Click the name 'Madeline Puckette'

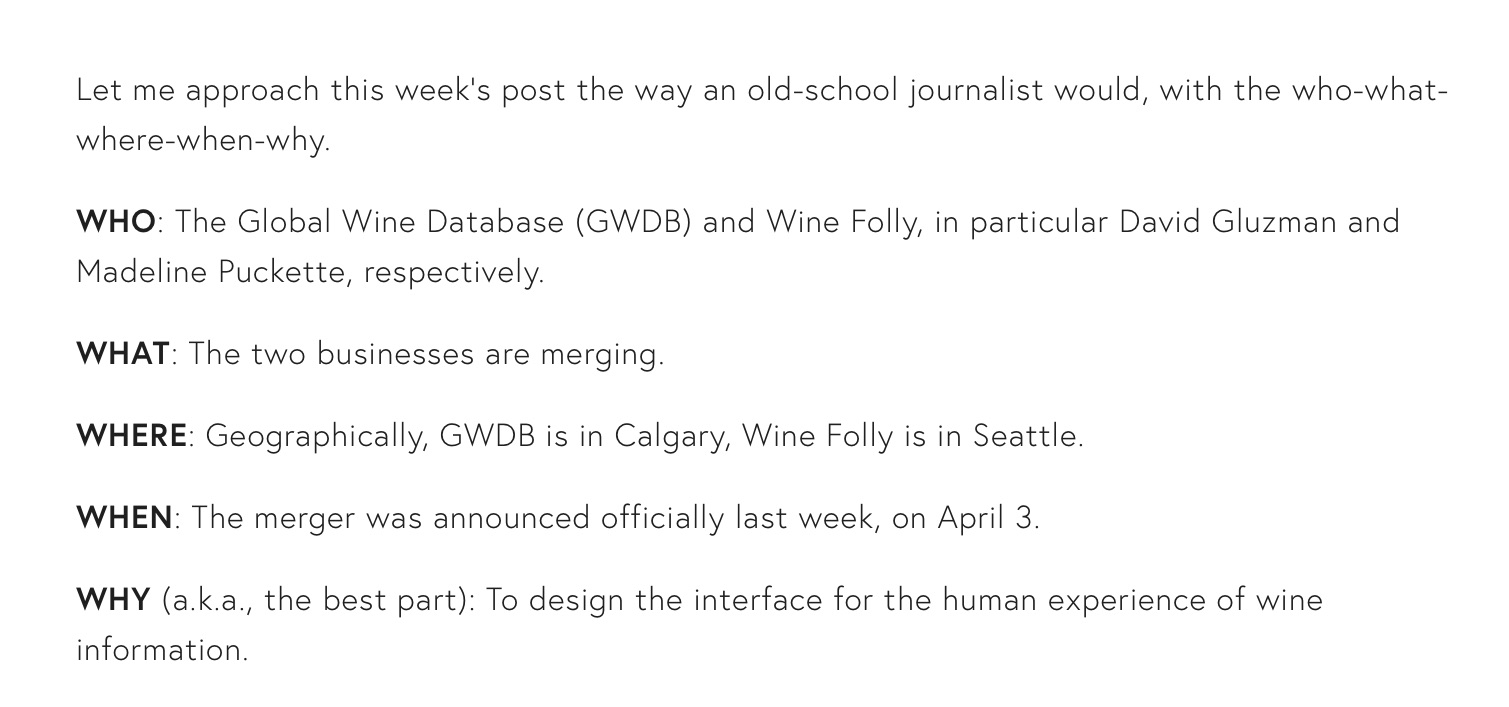(210, 272)
